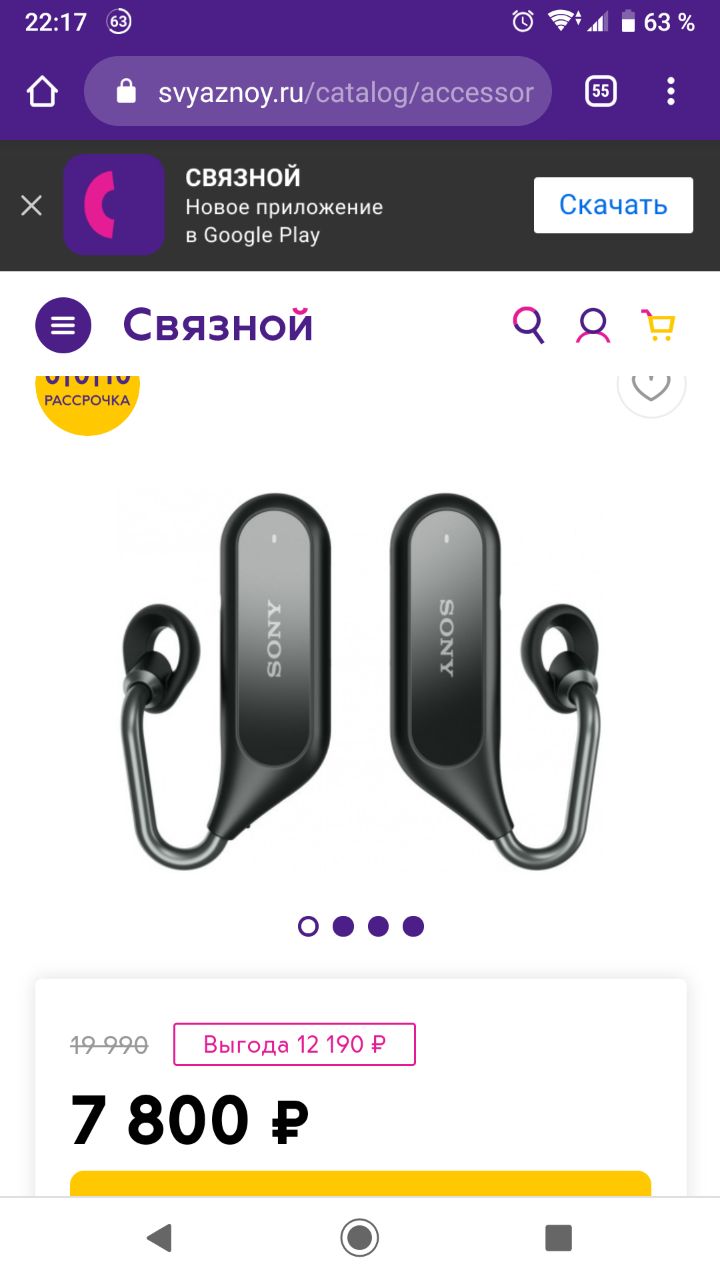Open the hamburger site menu

[63, 325]
